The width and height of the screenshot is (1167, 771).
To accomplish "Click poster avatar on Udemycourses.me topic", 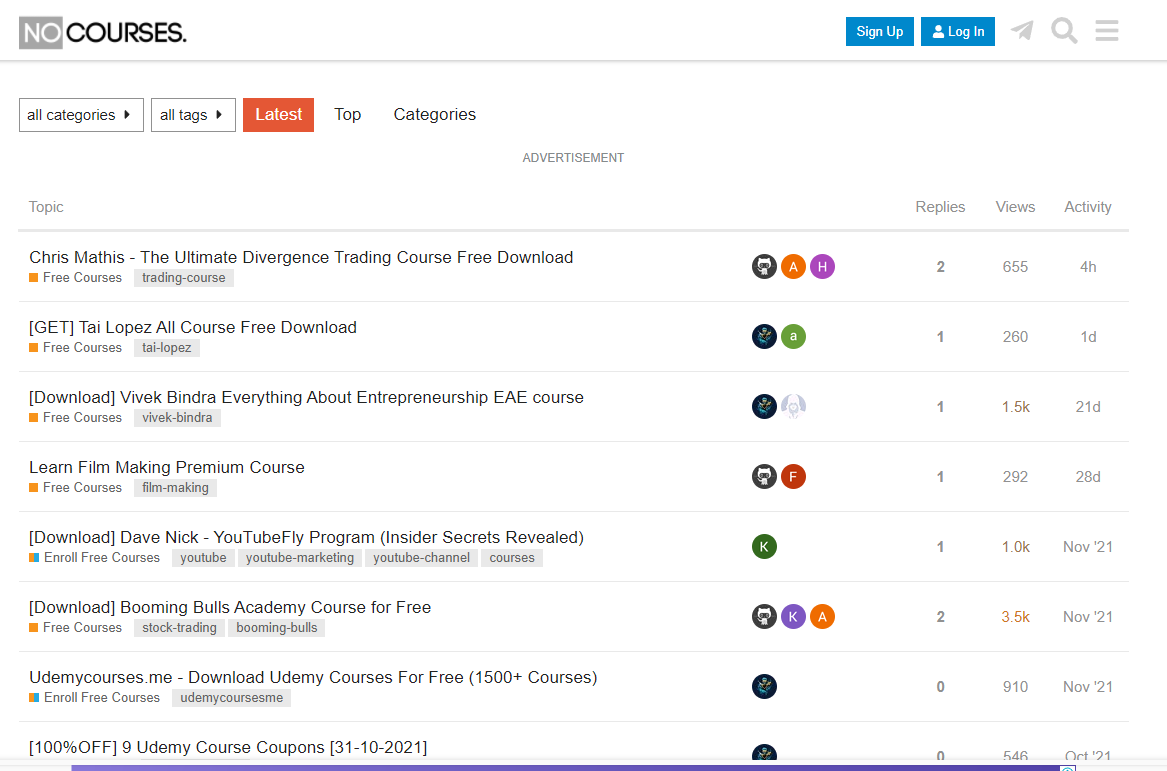I will pyautogui.click(x=764, y=686).
